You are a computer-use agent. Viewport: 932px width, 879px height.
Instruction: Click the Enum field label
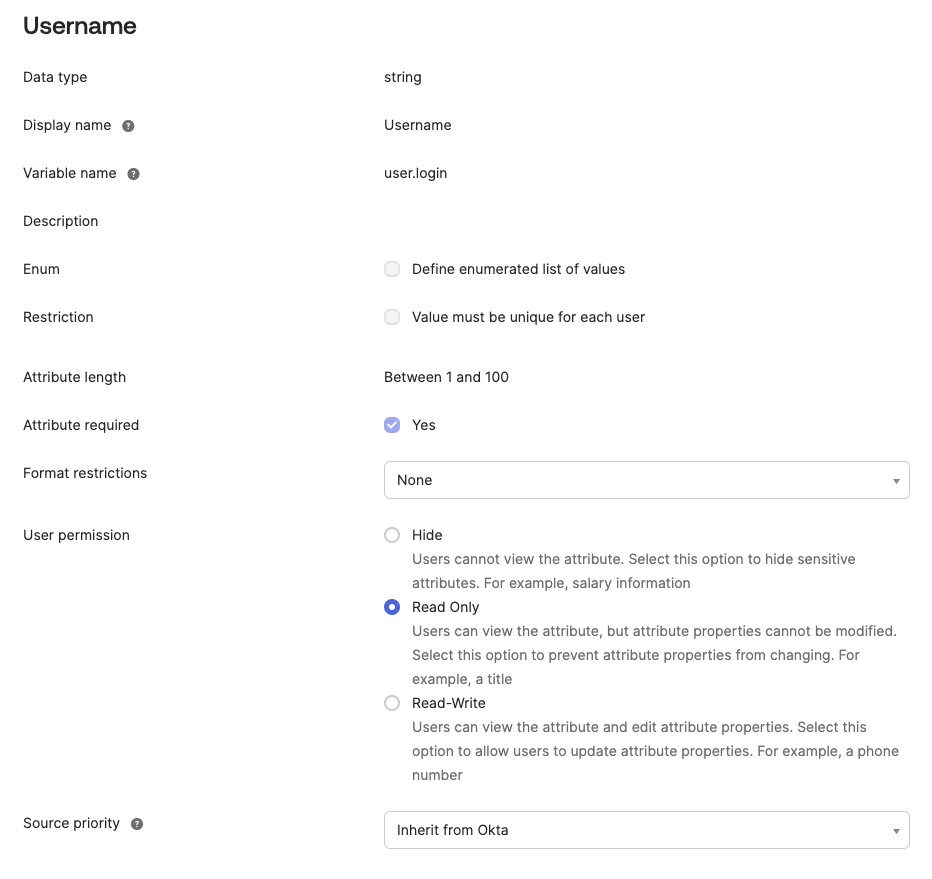point(41,269)
